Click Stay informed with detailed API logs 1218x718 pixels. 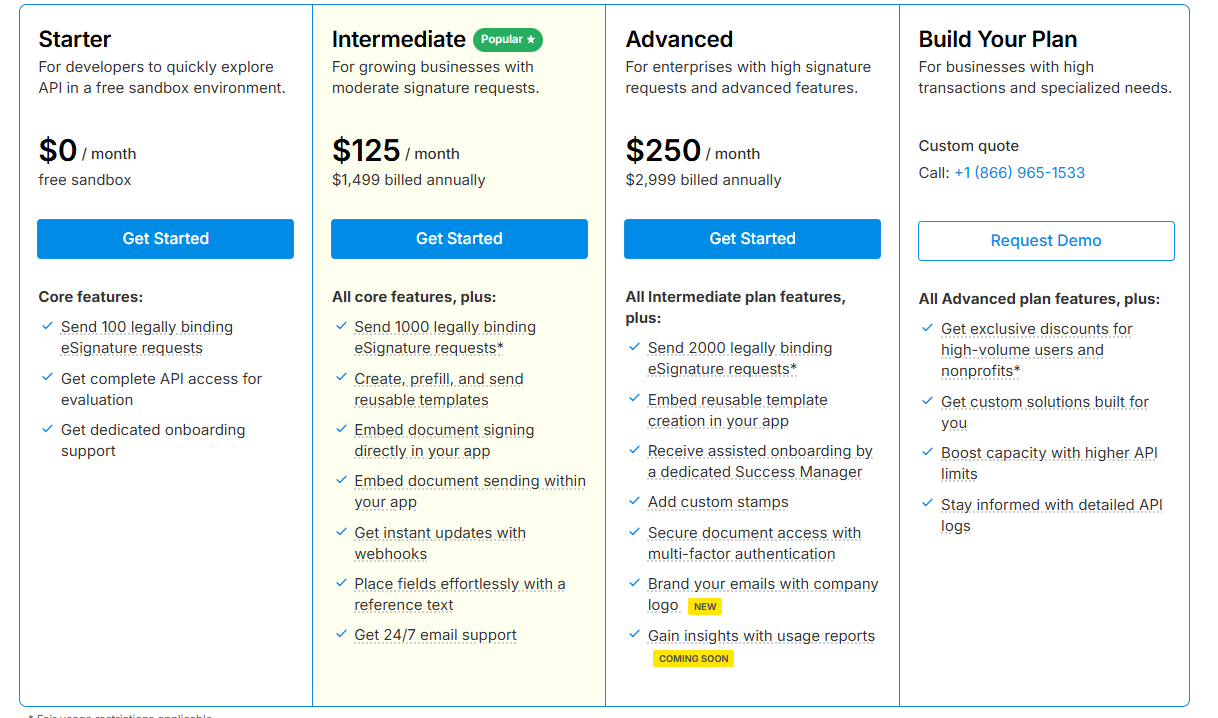tap(1051, 515)
